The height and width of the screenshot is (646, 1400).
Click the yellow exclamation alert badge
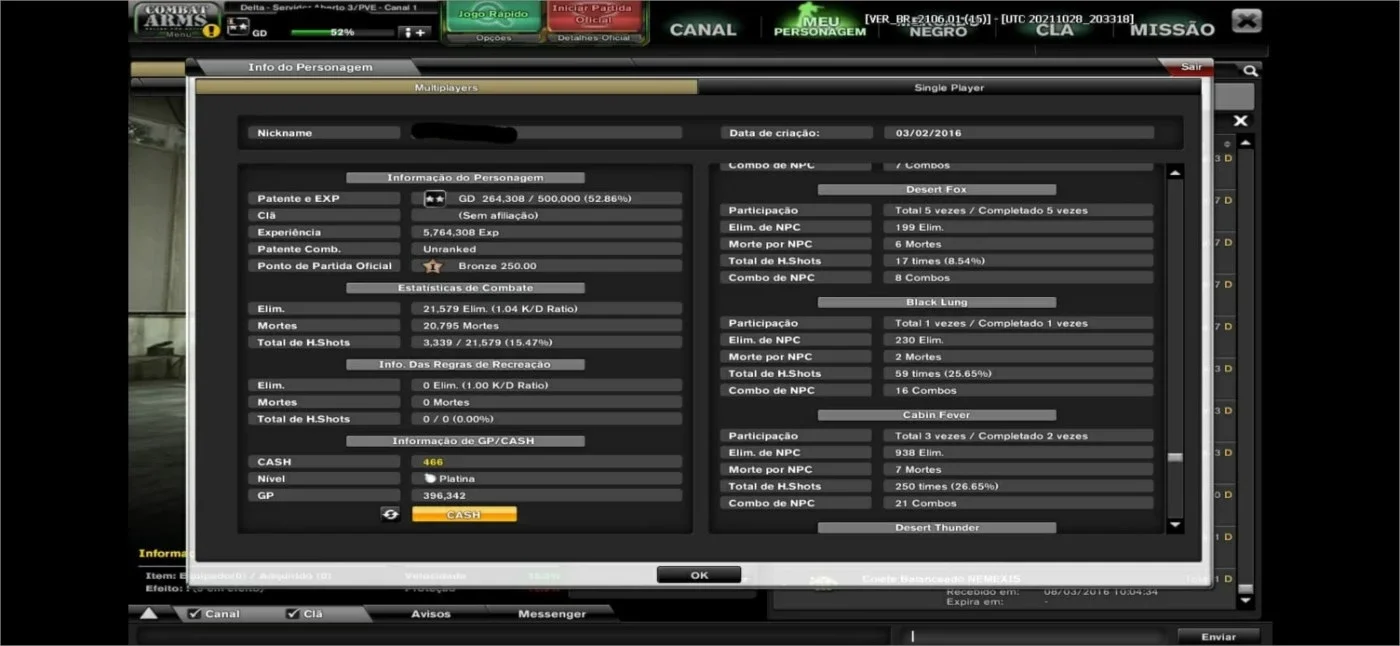tap(211, 30)
